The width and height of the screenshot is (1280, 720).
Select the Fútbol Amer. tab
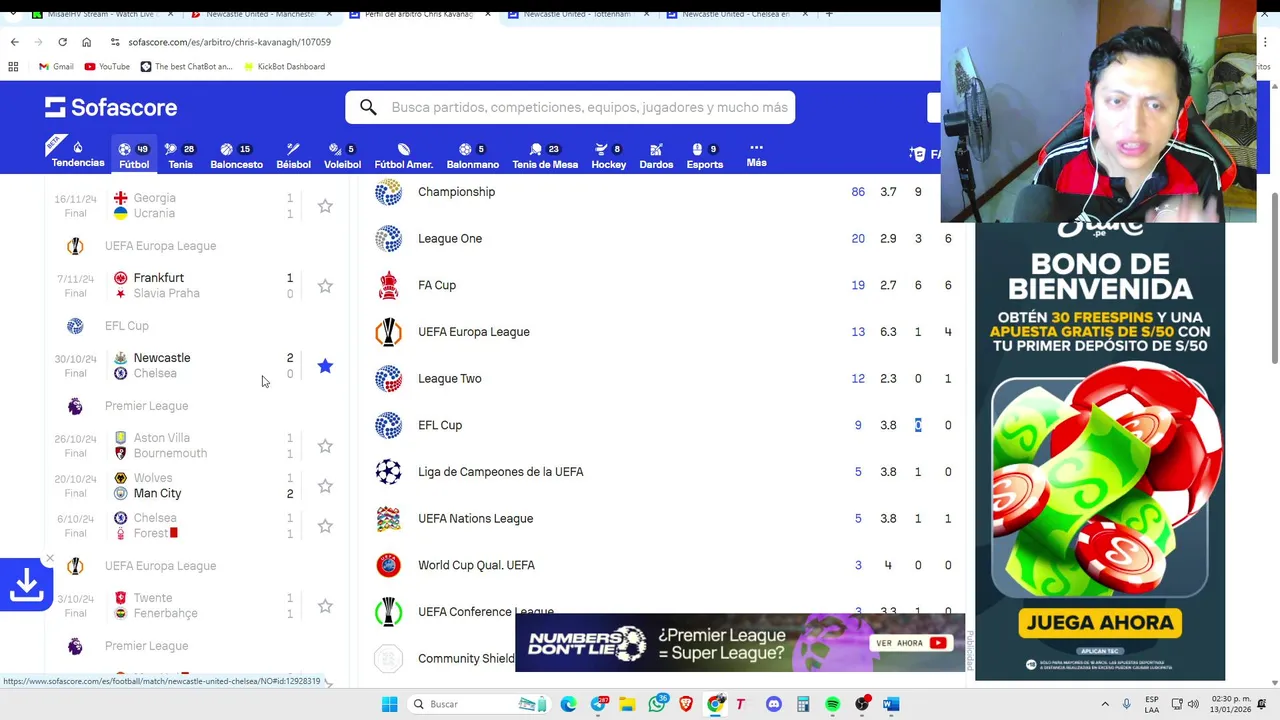[403, 155]
